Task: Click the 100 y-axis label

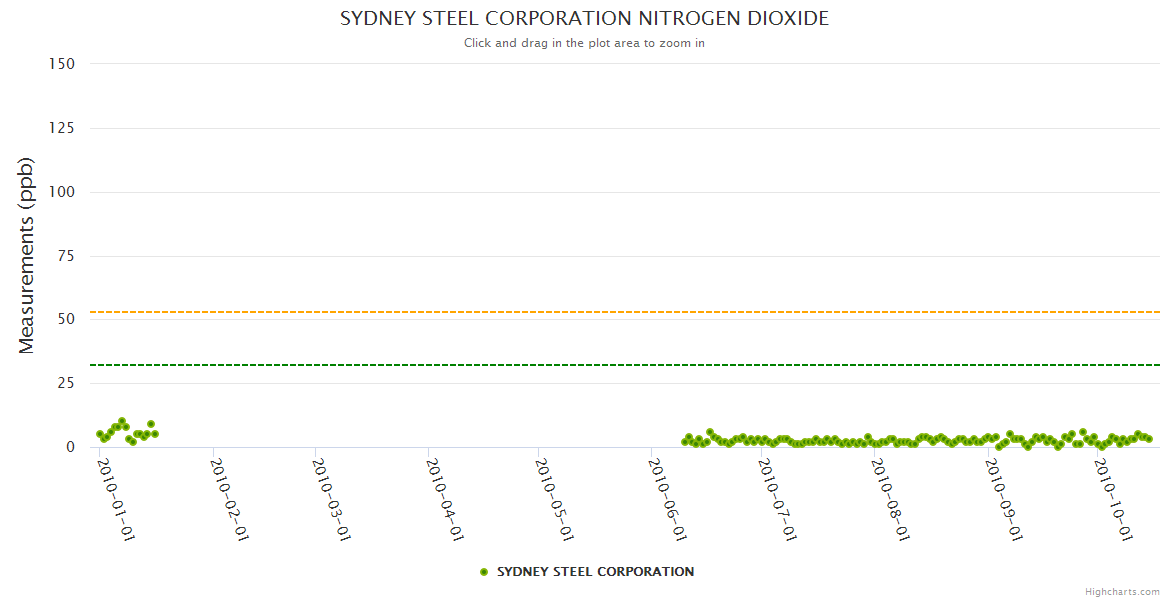Action: click(62, 192)
